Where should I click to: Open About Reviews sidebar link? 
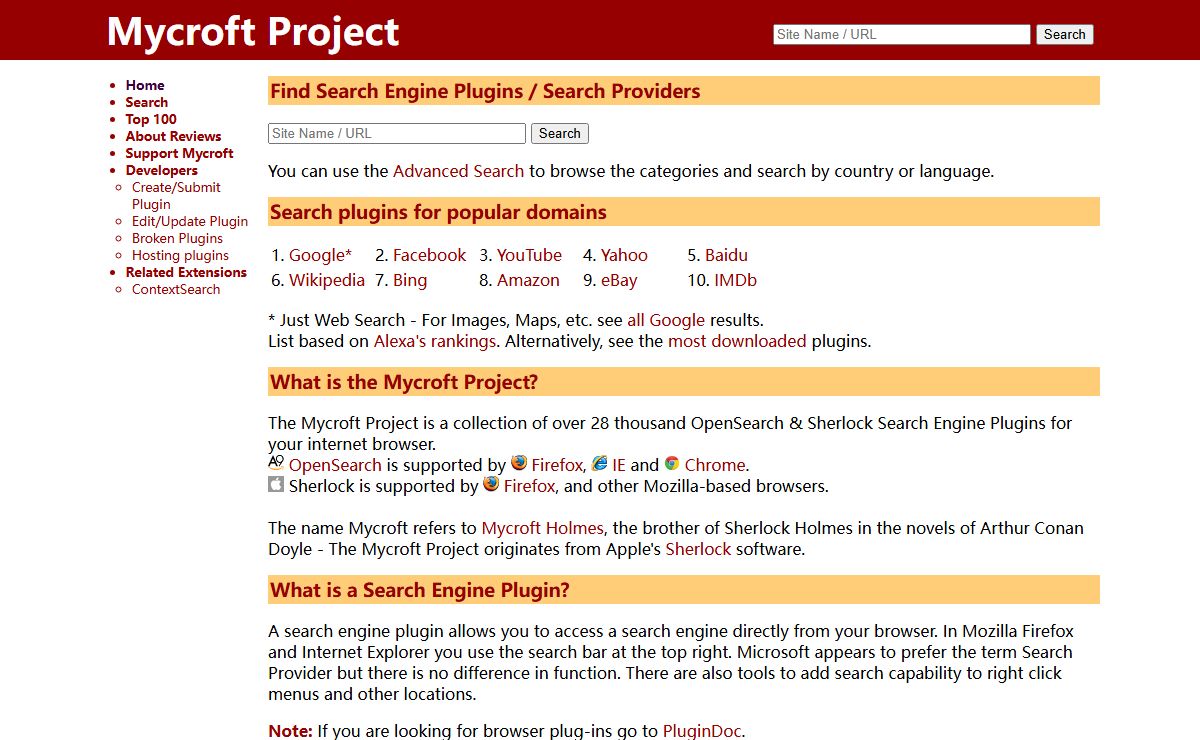(173, 136)
